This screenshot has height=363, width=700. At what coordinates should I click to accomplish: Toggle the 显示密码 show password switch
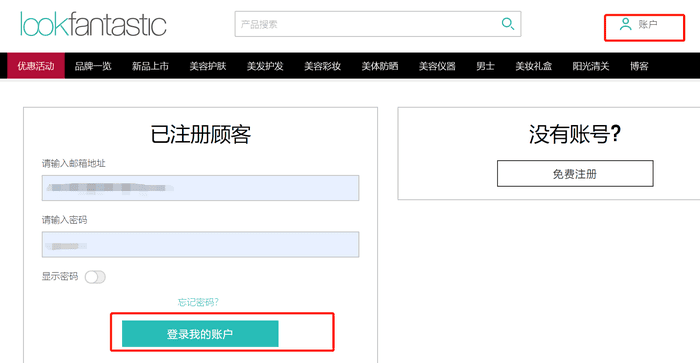(95, 277)
